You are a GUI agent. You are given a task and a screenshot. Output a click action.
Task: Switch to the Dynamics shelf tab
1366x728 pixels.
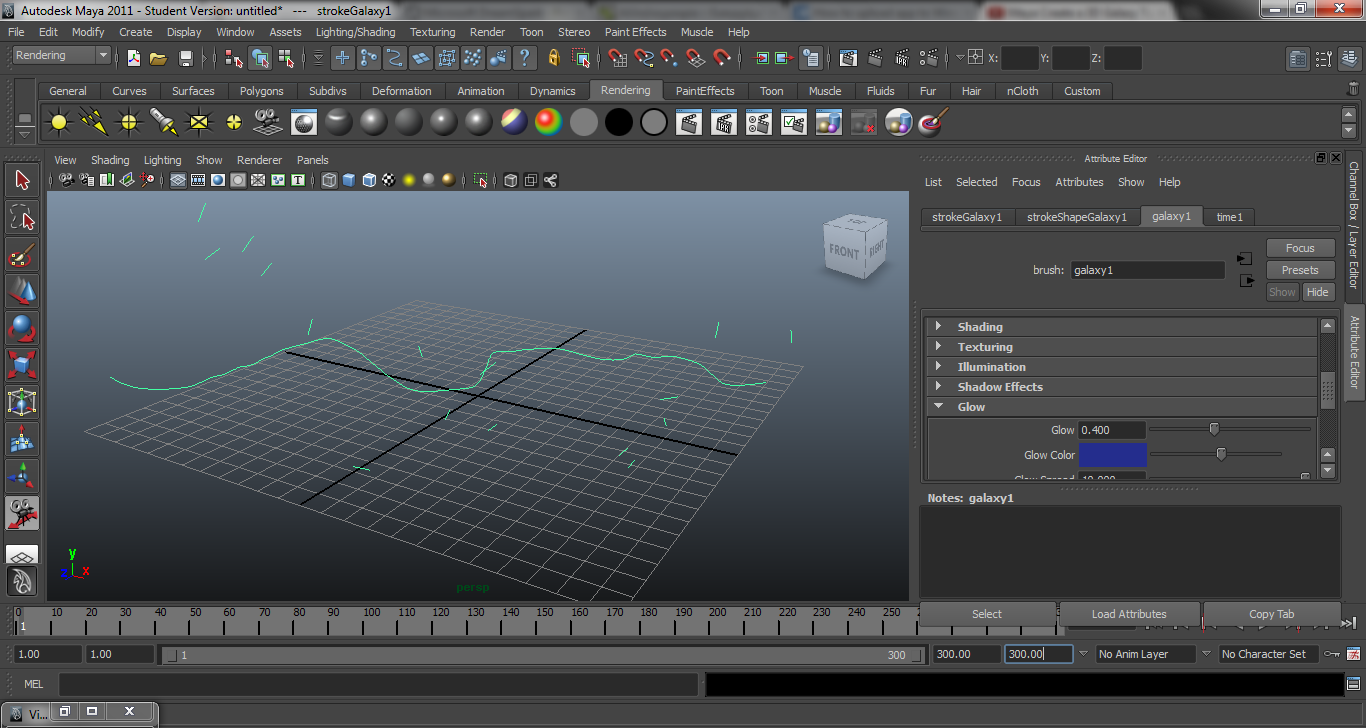553,91
